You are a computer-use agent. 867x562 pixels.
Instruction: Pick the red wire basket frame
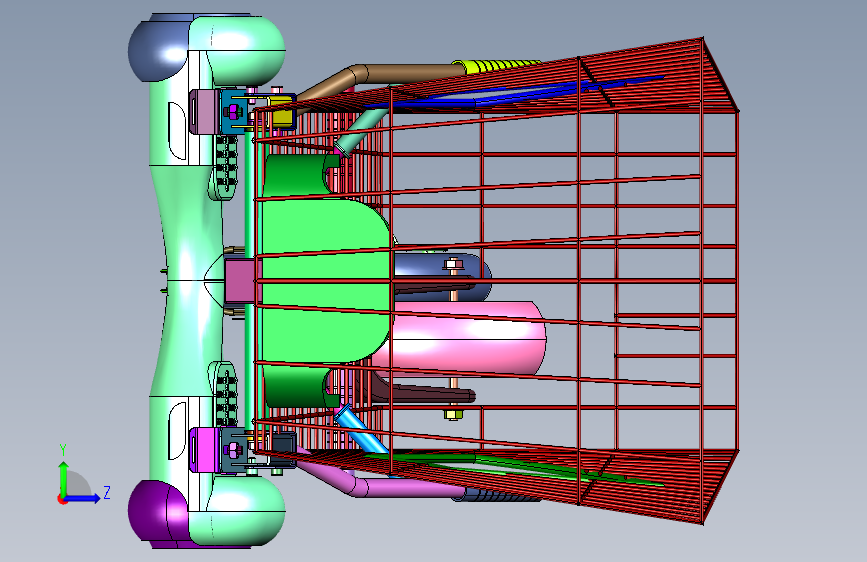click(x=498, y=282)
